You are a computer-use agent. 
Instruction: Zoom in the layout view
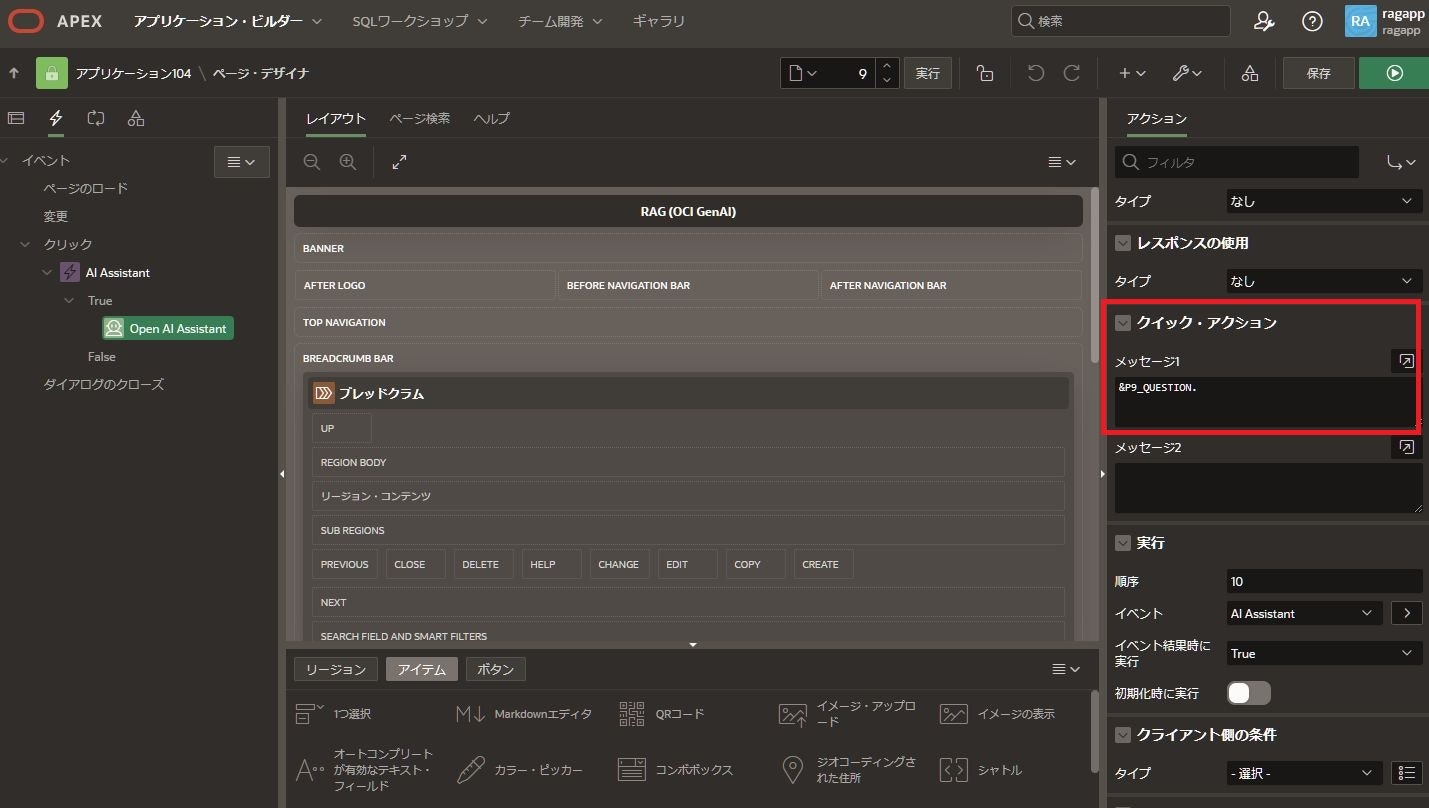348,162
